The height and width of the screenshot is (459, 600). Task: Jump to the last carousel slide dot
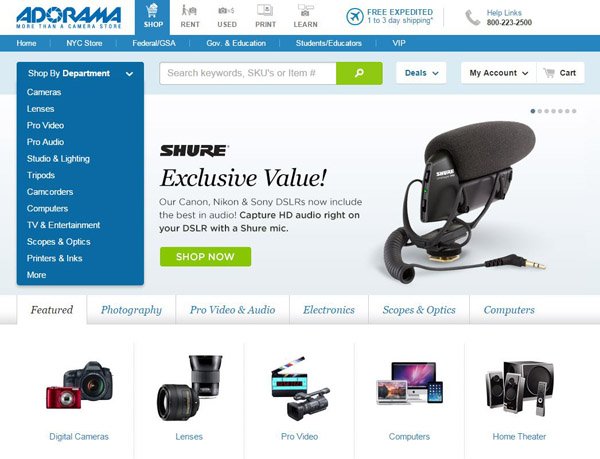[574, 111]
